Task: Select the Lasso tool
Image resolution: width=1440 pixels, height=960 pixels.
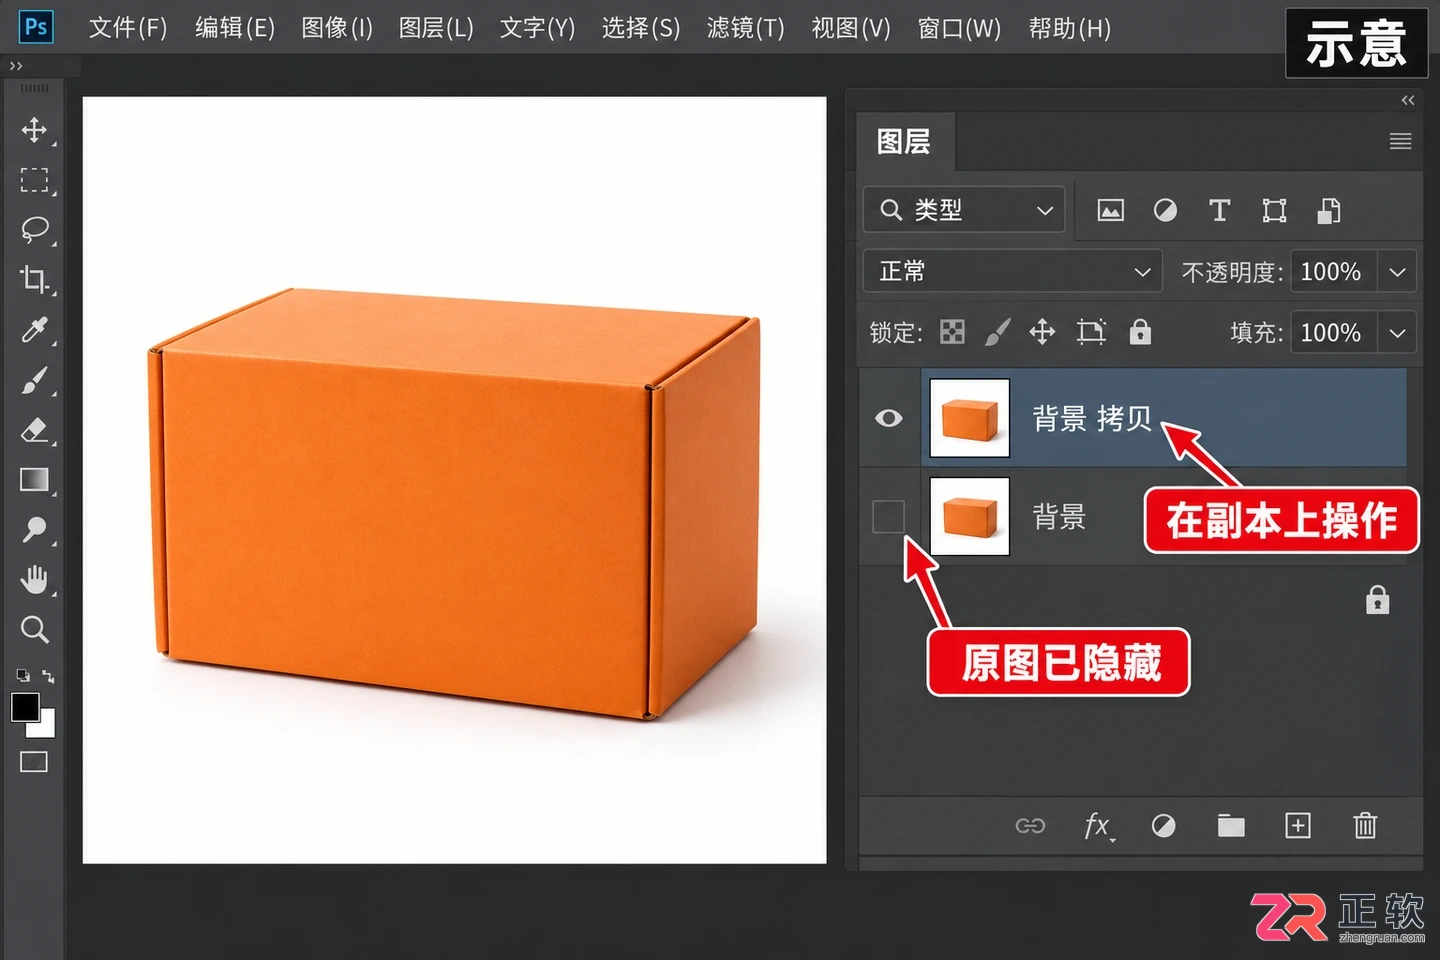Action: [x=34, y=229]
